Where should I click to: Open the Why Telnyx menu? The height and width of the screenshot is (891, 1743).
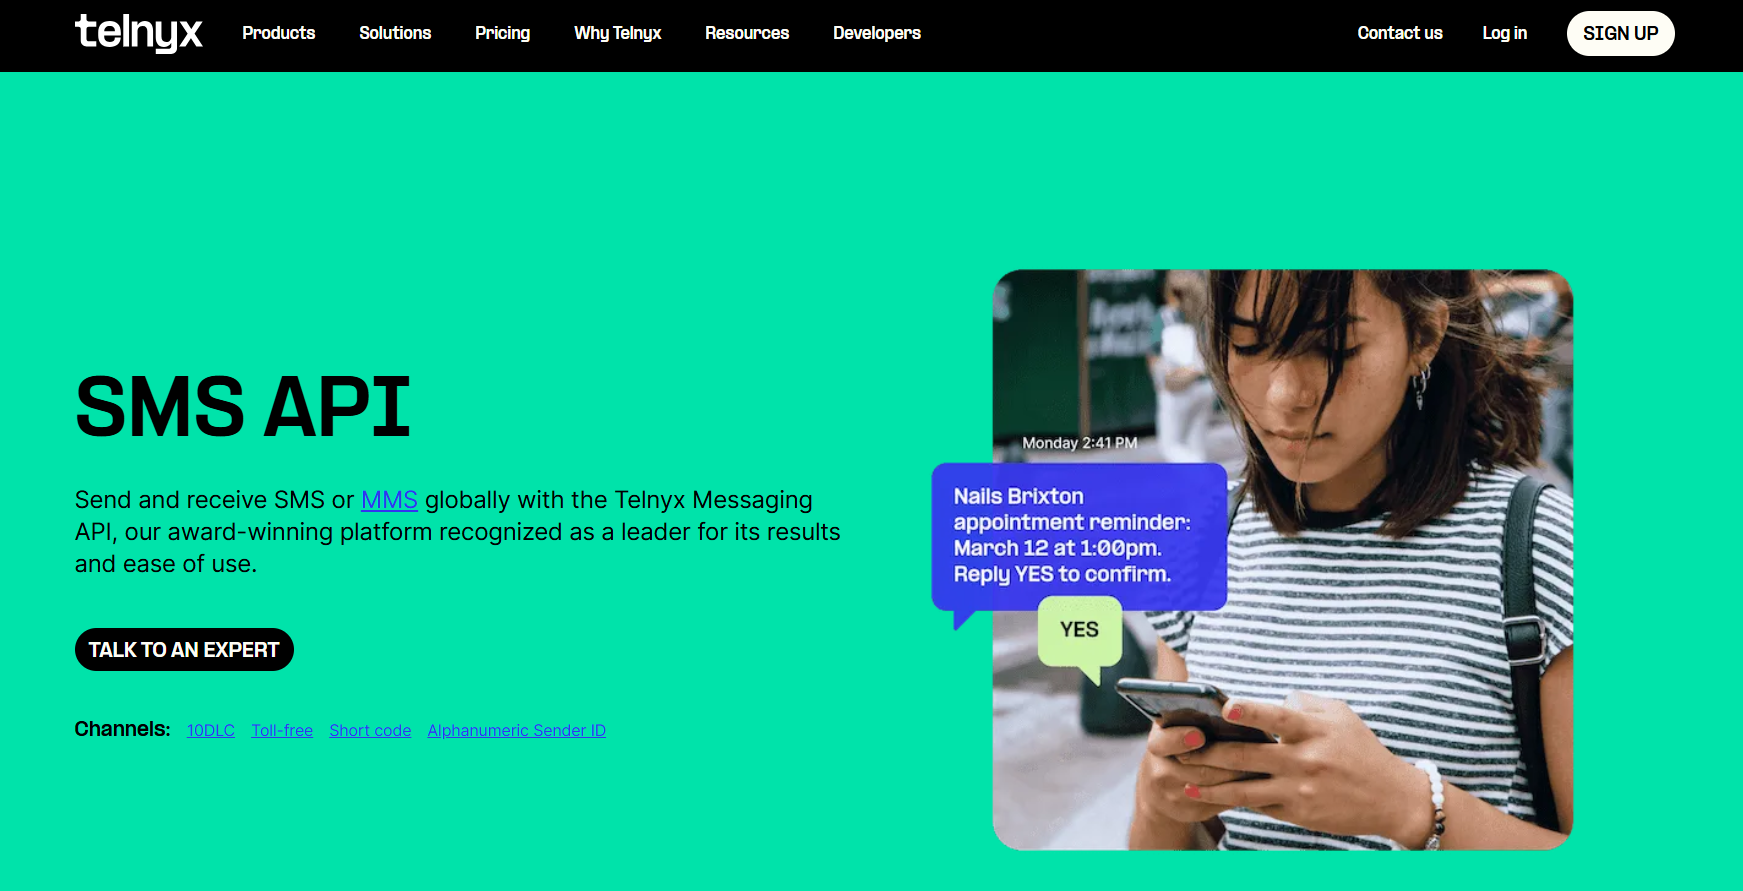click(618, 33)
